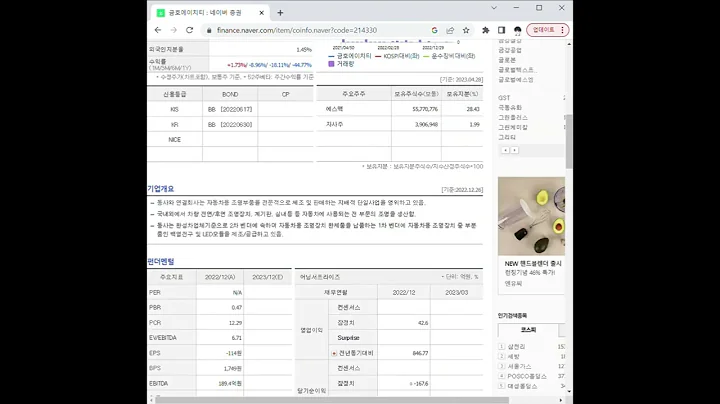This screenshot has height=404, width=720.
Task: Open the NEW 핸드블렌더 출시 ad link
Action: tap(533, 264)
